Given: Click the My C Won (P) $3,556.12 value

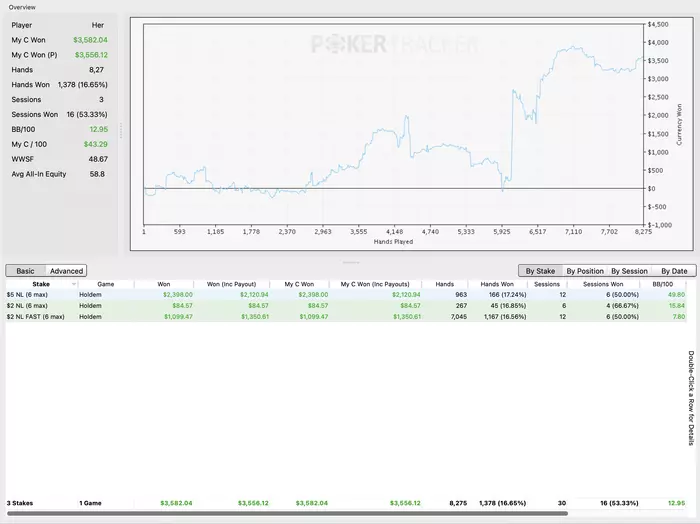Looking at the screenshot, I should point(91,55).
